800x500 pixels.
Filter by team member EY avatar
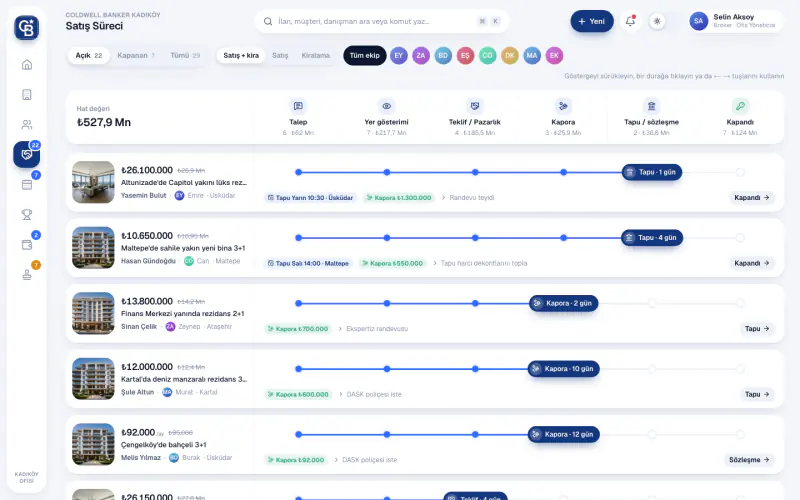[398, 56]
